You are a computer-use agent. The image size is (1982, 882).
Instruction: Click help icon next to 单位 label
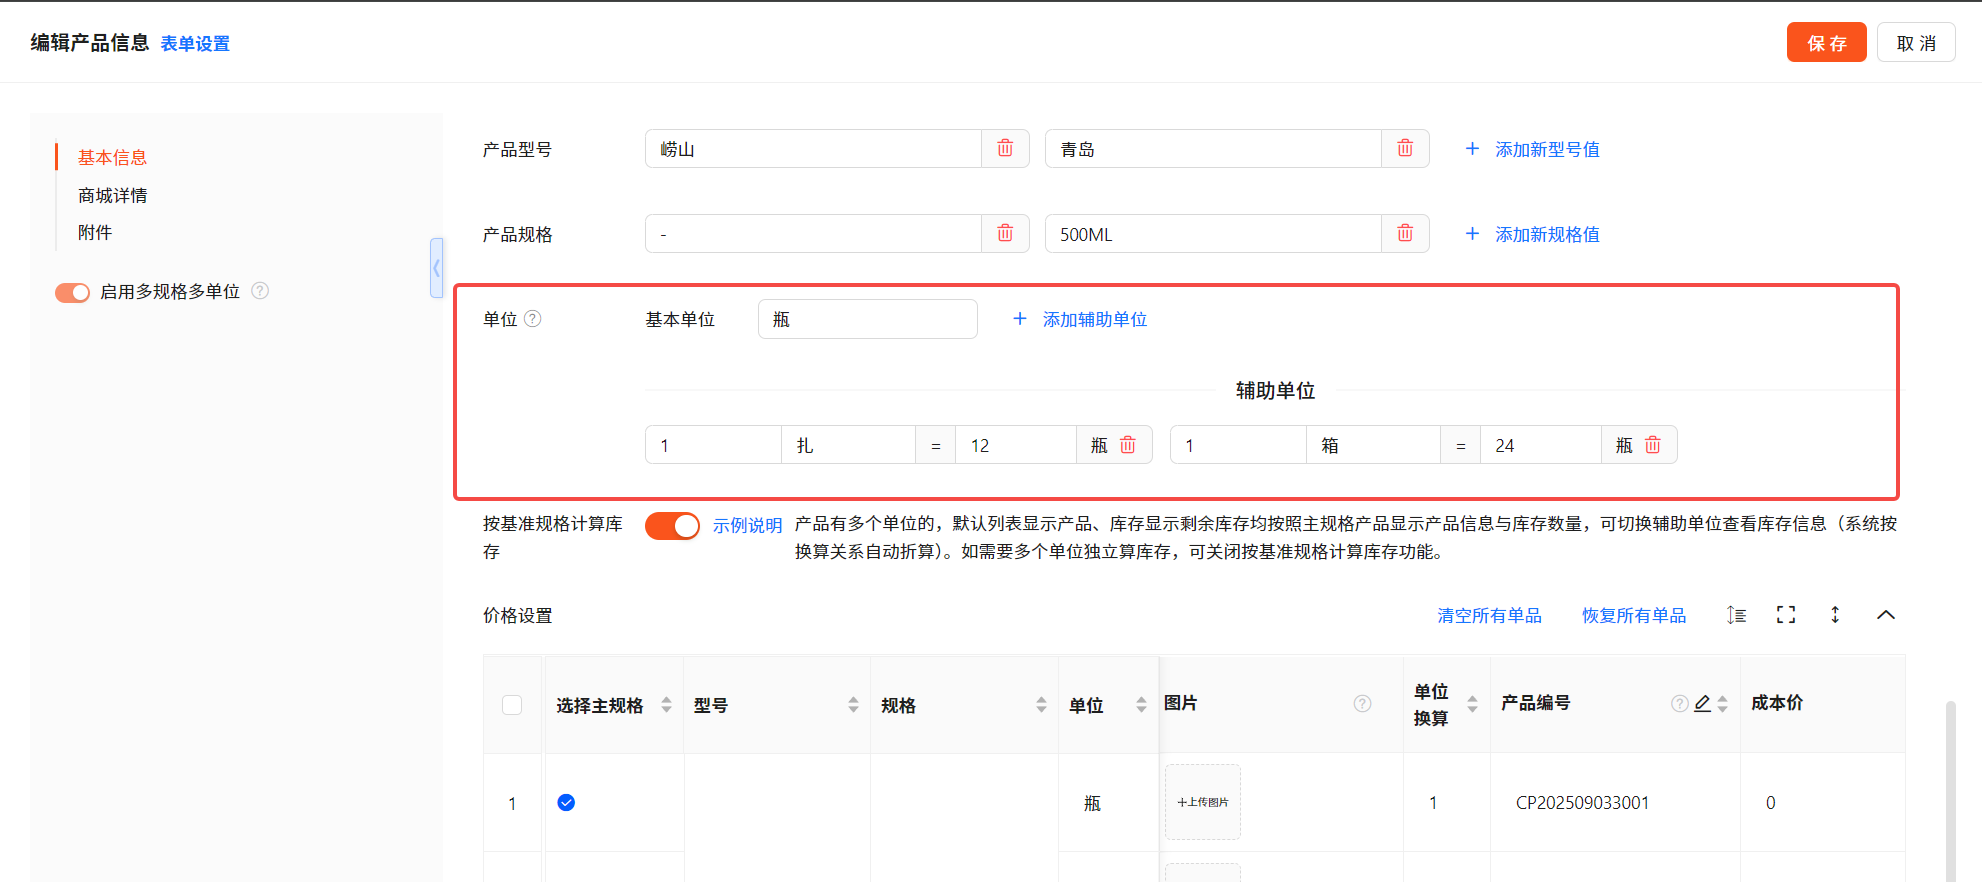click(533, 319)
